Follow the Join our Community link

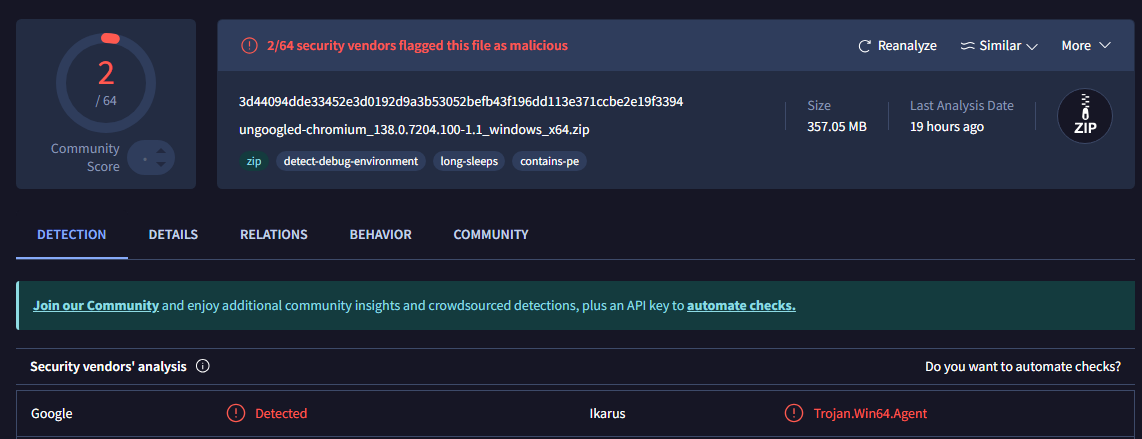(96, 306)
